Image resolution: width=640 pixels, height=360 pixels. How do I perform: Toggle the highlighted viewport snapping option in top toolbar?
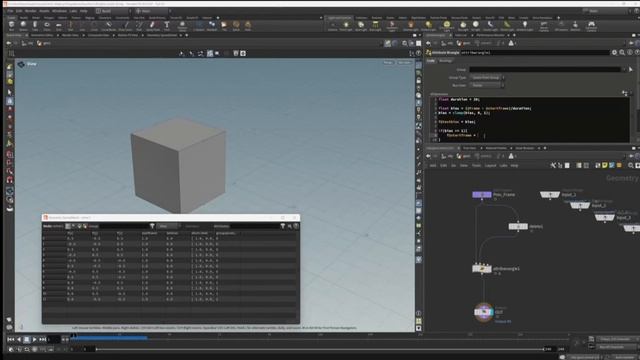point(210,53)
